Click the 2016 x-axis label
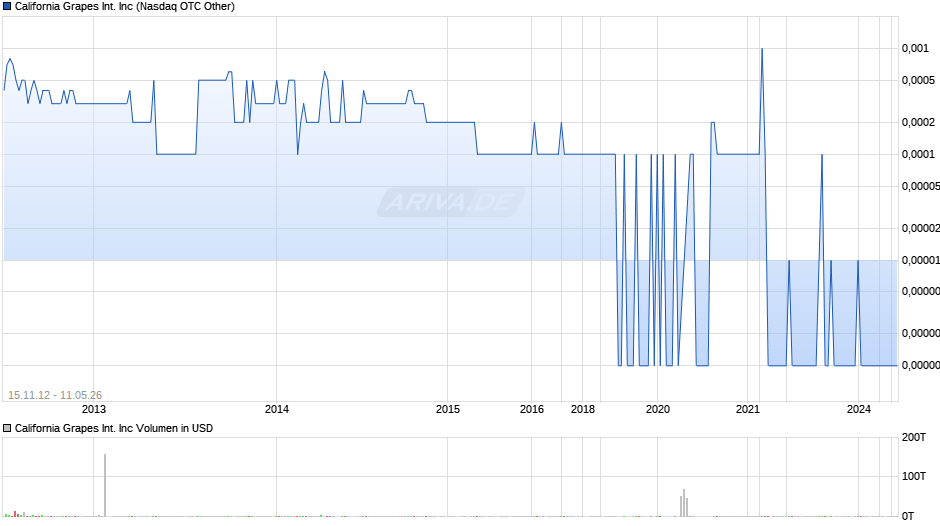This screenshot has width=940, height=526. (532, 409)
